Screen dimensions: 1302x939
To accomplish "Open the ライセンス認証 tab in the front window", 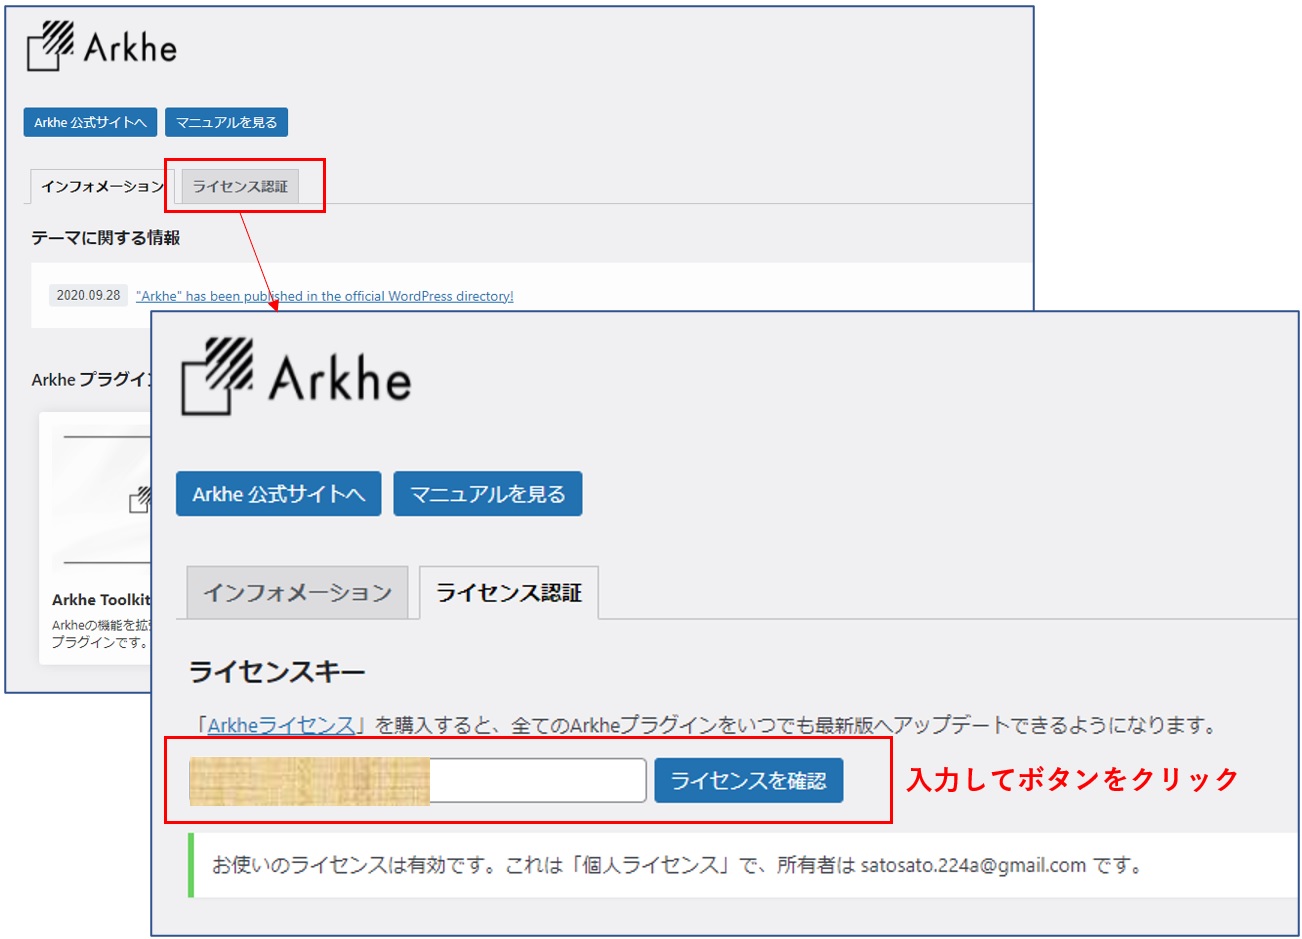I will [509, 592].
